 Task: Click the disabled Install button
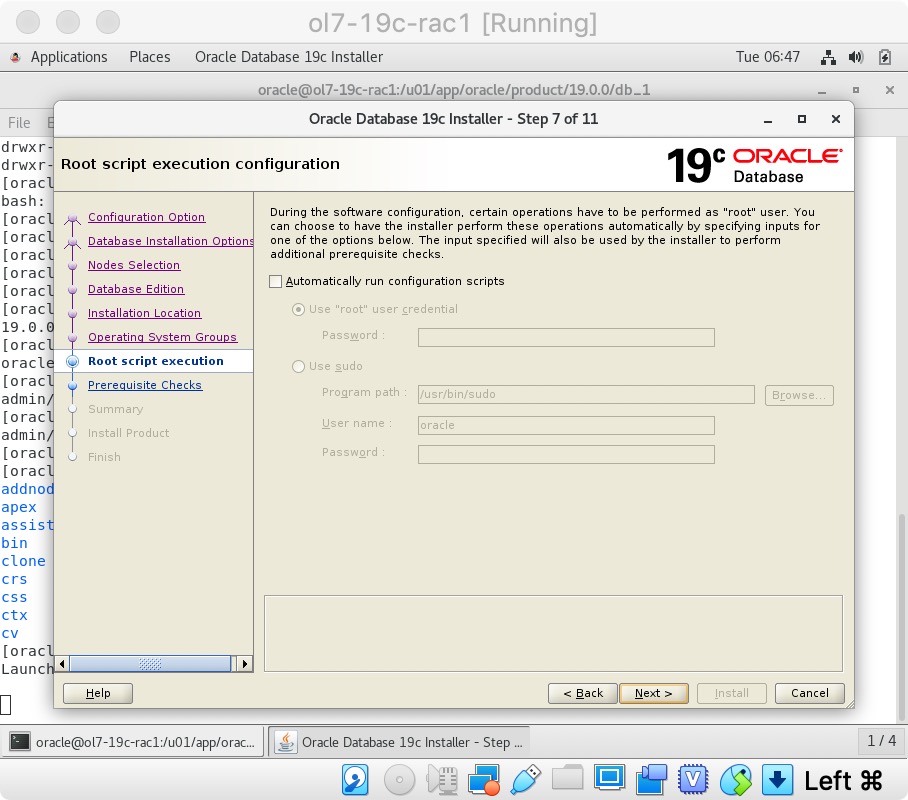pos(732,693)
